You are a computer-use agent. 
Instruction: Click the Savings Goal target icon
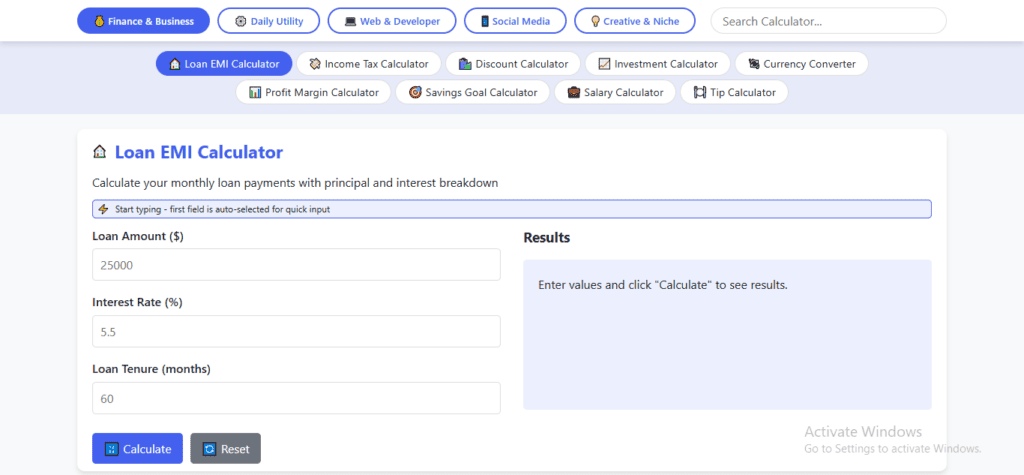(415, 92)
